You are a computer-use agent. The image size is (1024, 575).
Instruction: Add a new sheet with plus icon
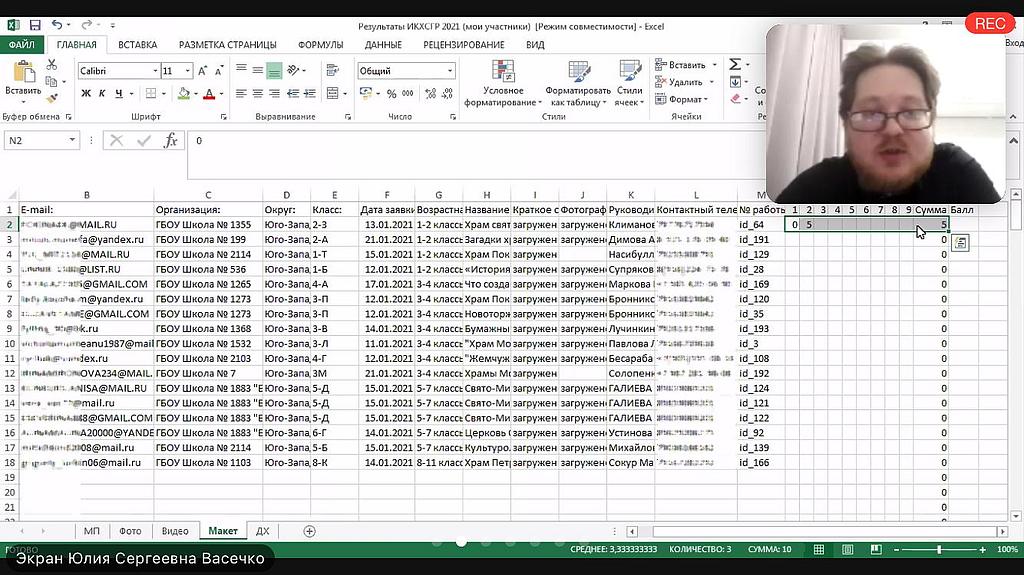point(309,531)
